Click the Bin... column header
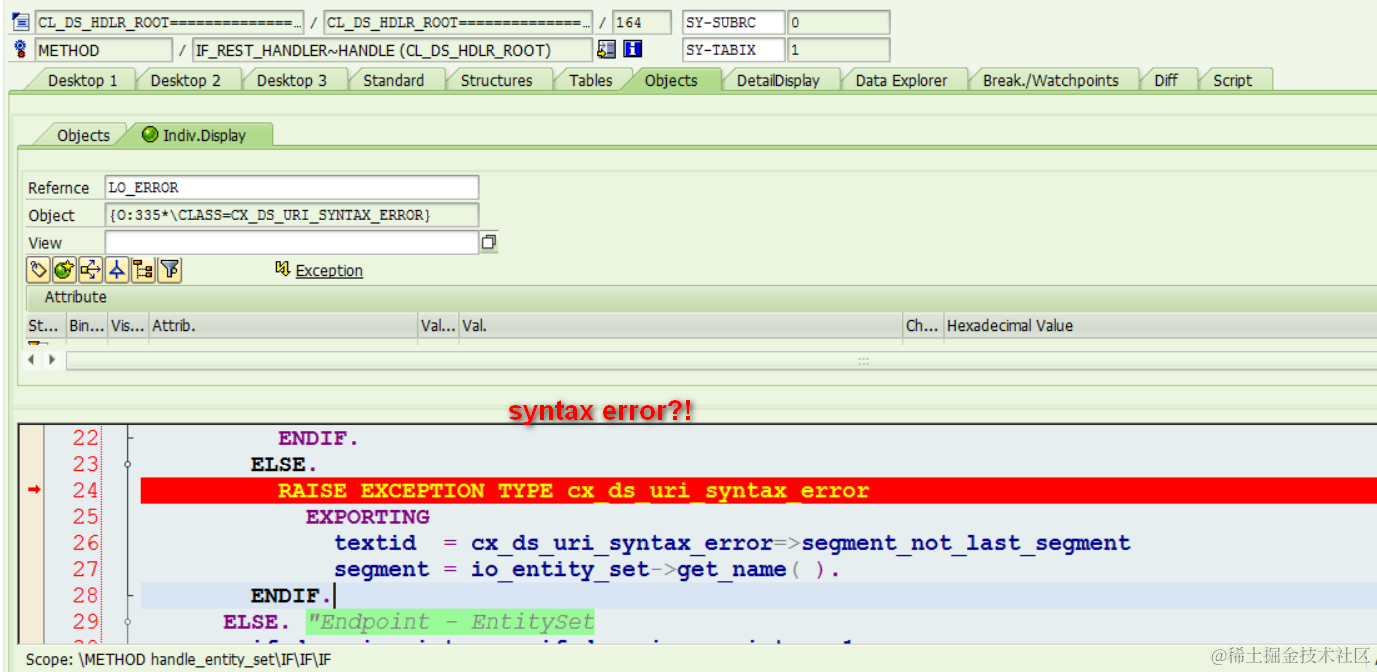1377x672 pixels. 86,325
